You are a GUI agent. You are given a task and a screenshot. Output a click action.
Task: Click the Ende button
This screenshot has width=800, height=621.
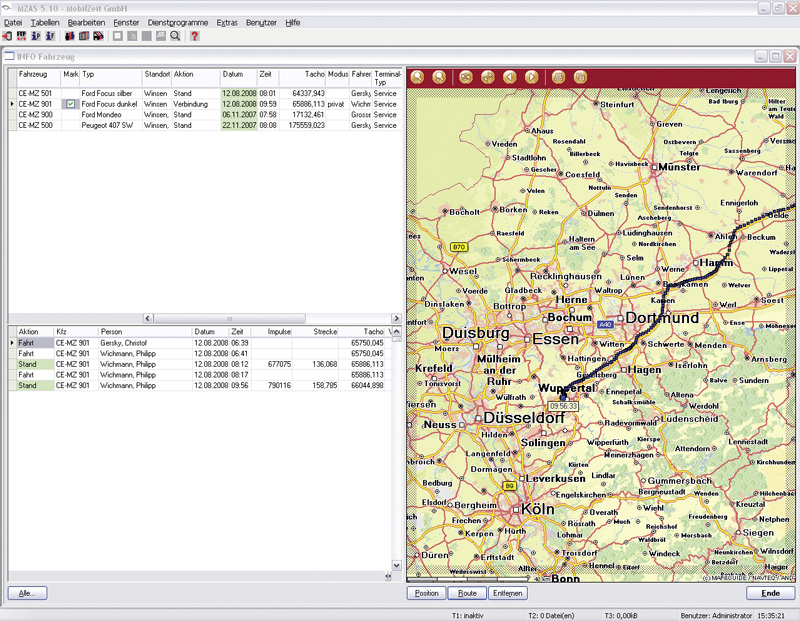tap(770, 593)
